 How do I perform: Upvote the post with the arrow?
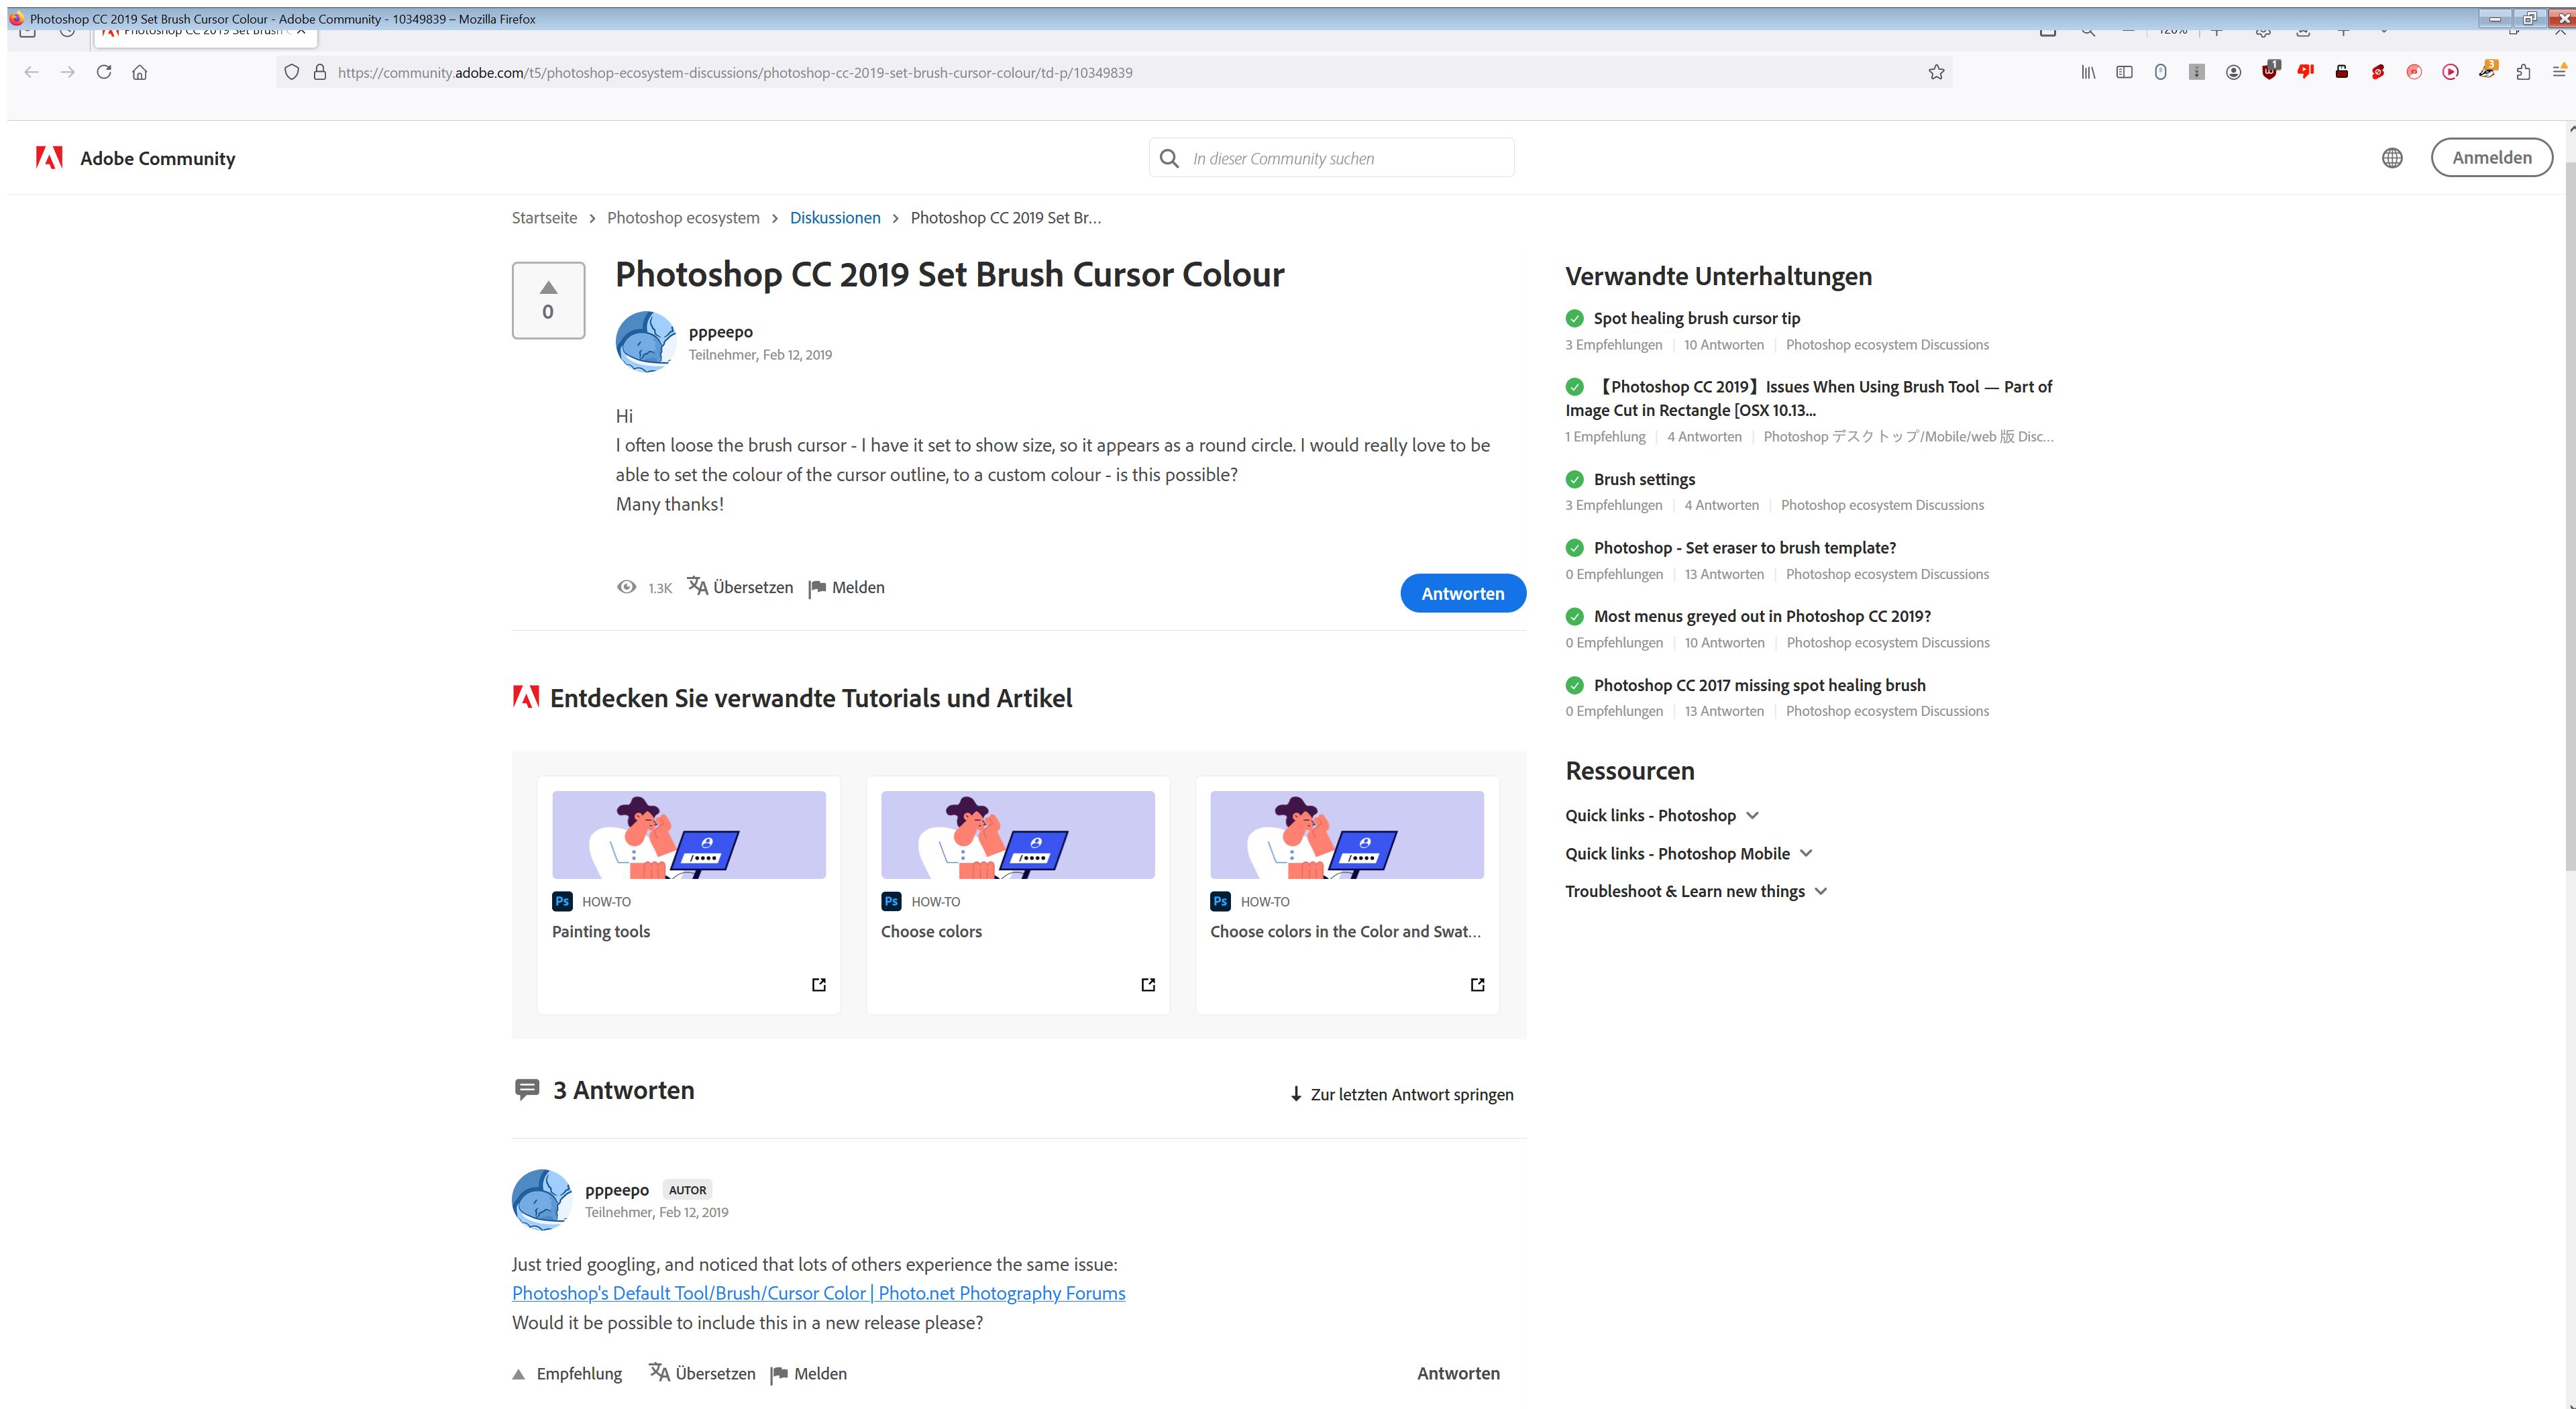tap(548, 288)
